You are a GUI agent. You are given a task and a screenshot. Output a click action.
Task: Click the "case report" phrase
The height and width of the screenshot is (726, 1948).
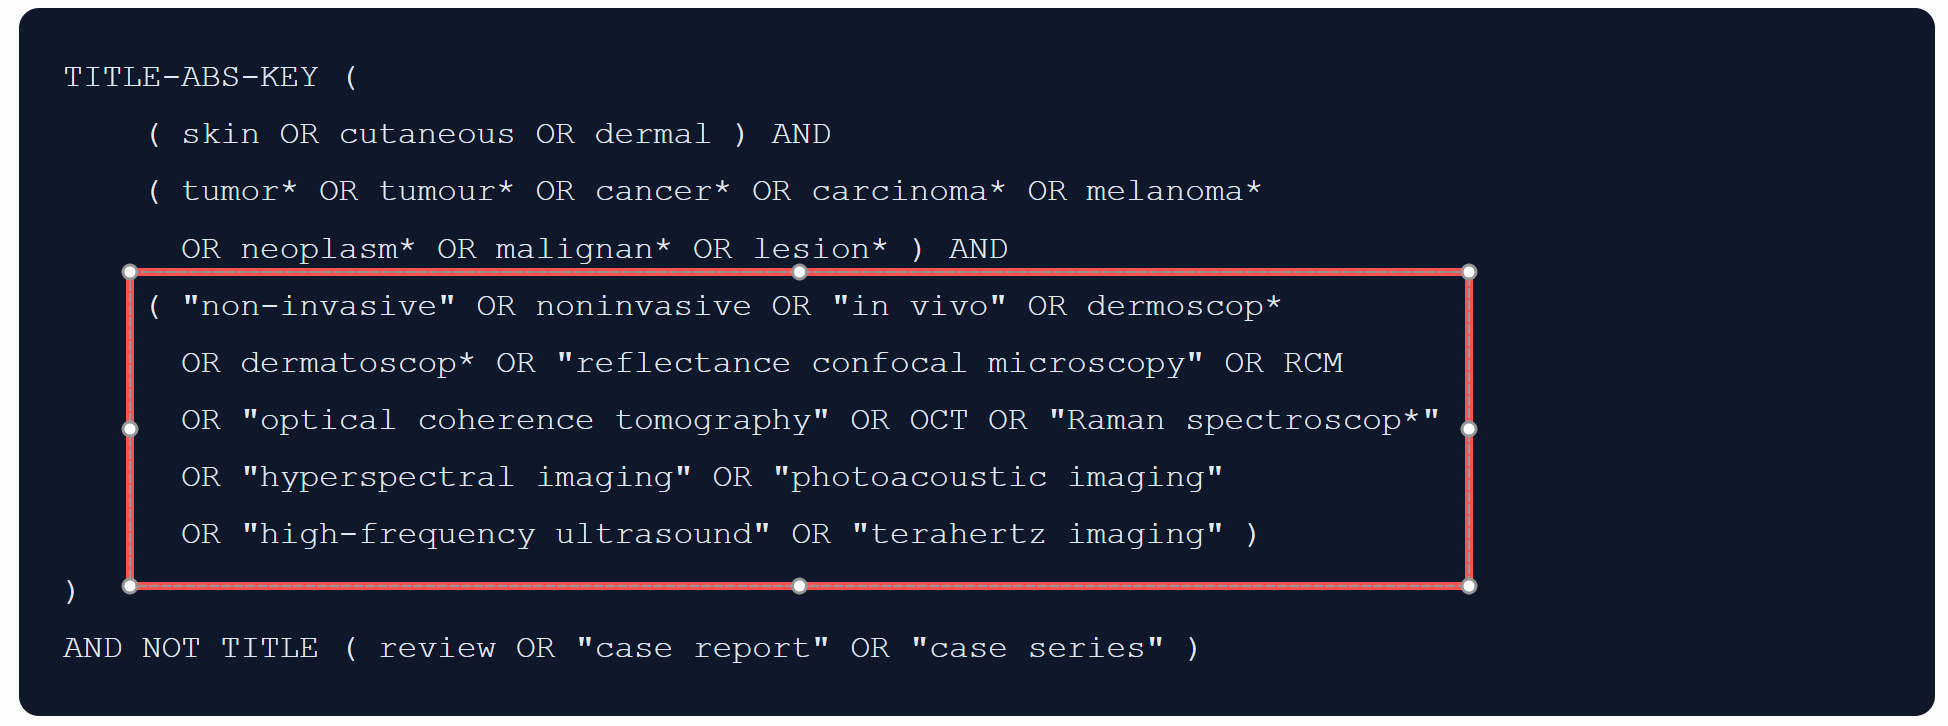tap(703, 648)
